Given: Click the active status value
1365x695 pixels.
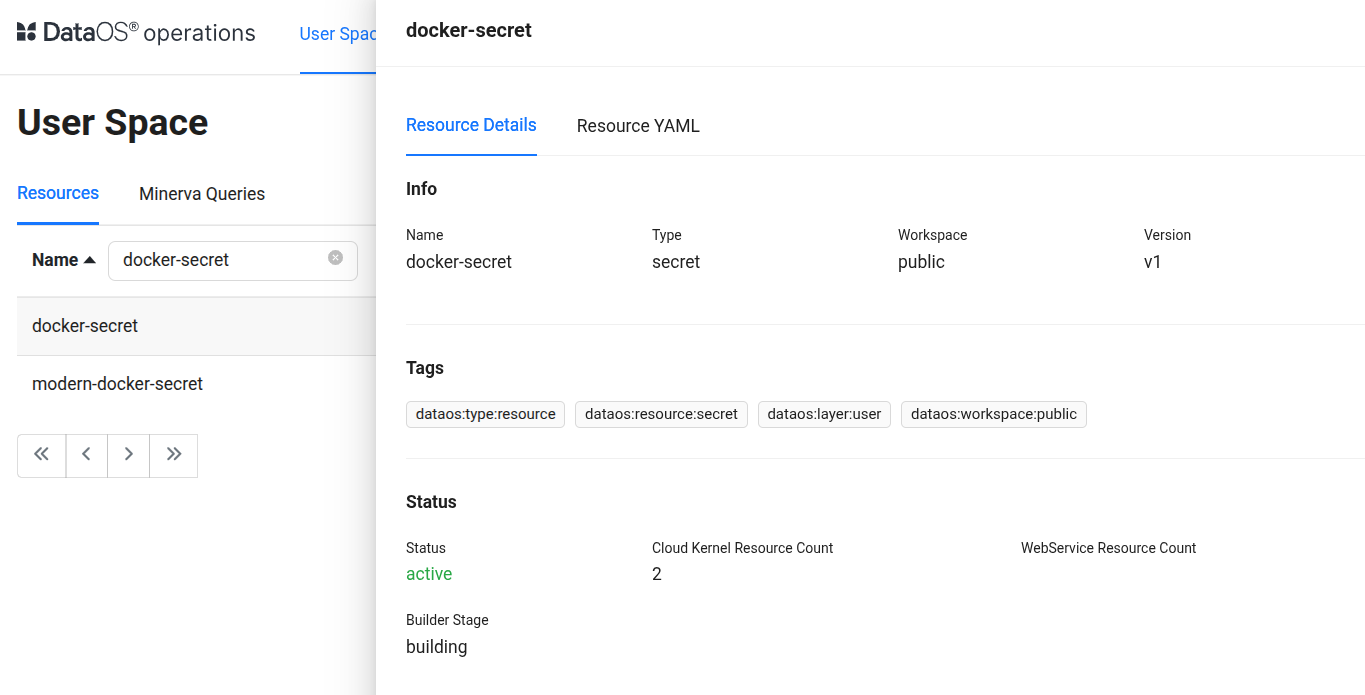Looking at the screenshot, I should pos(429,574).
